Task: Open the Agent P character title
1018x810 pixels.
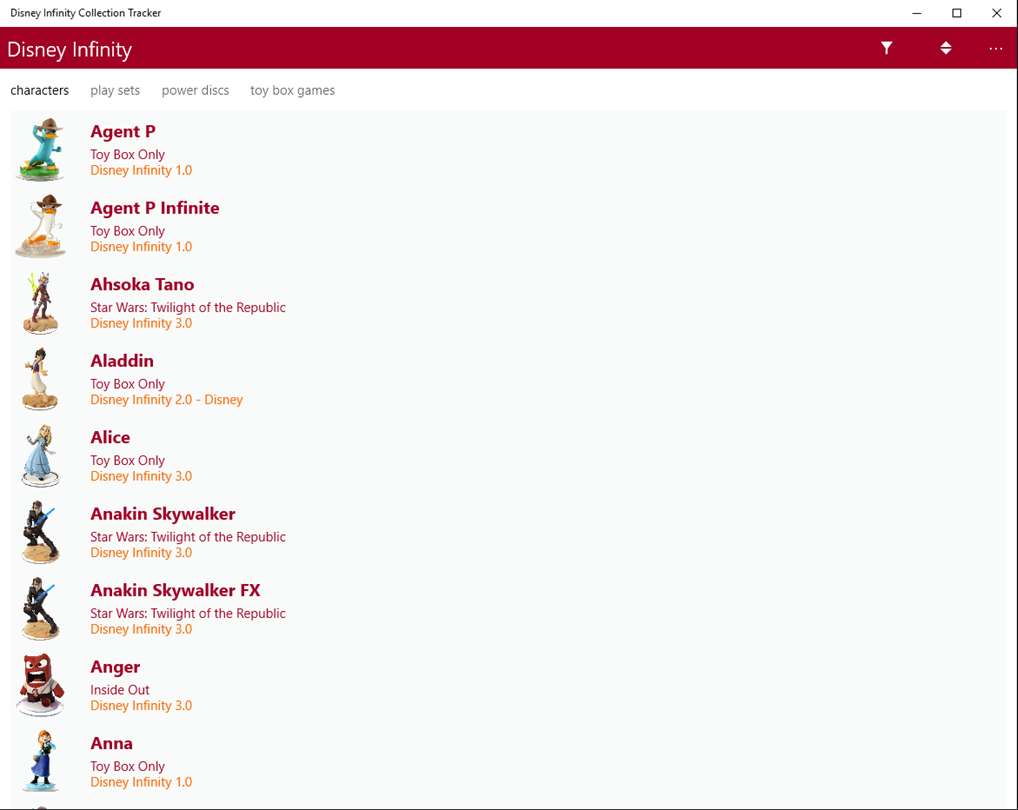Action: coord(123,132)
